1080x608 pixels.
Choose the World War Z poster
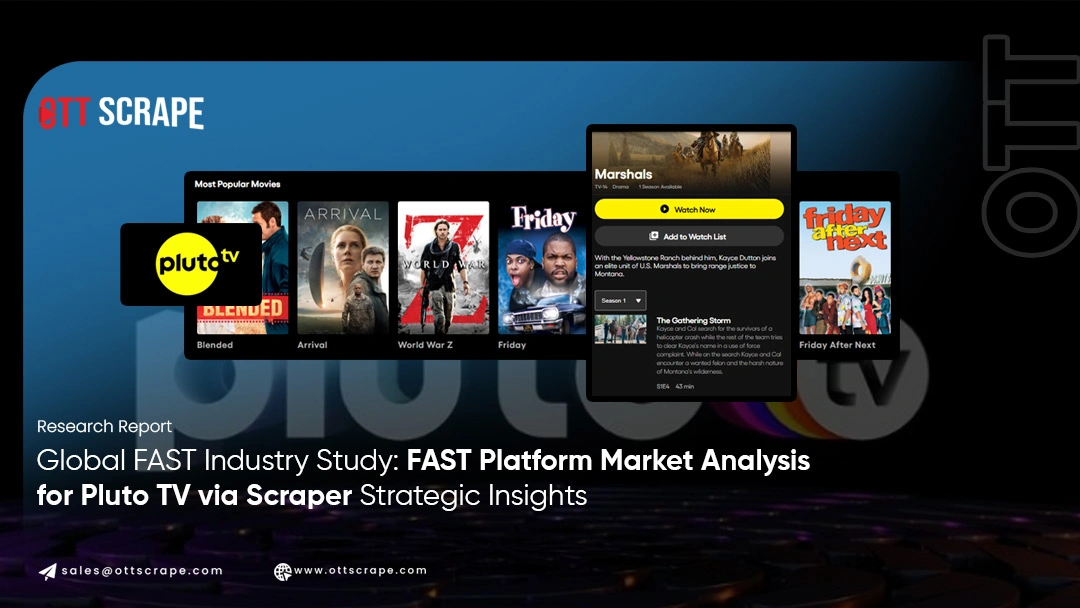(443, 268)
